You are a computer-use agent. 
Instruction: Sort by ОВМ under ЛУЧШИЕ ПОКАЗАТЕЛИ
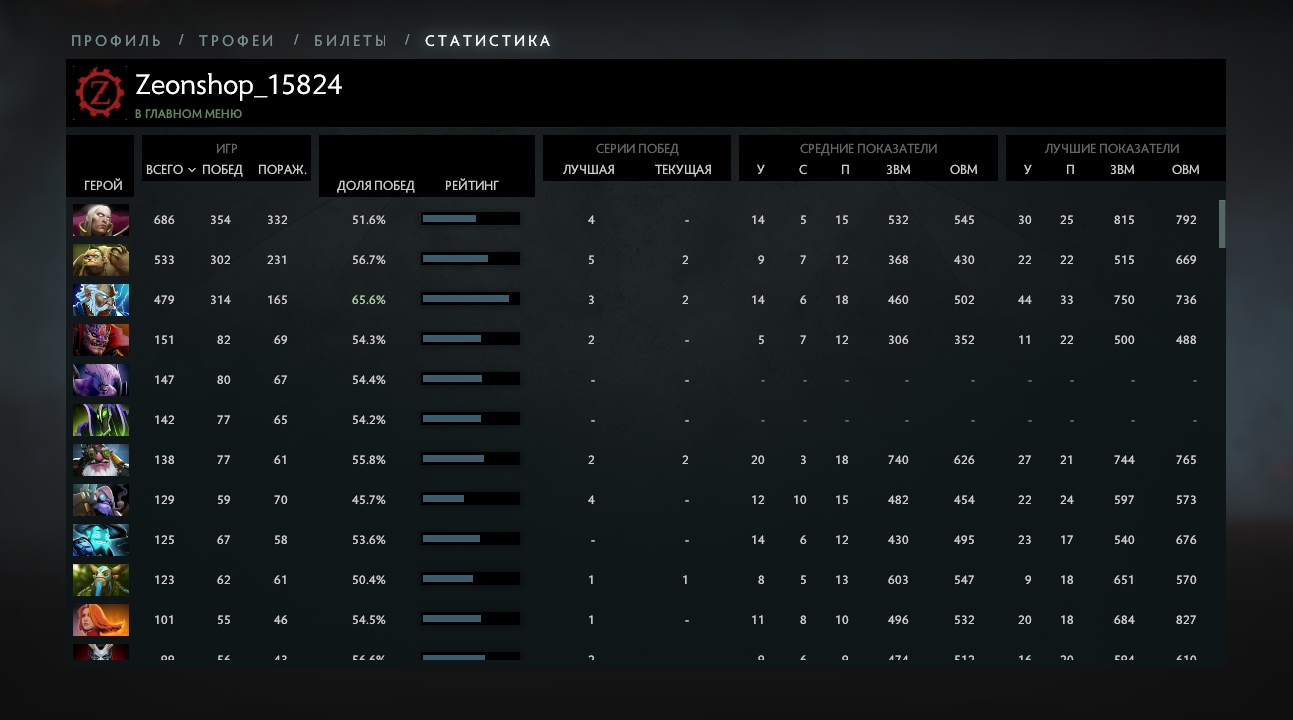click(1185, 170)
